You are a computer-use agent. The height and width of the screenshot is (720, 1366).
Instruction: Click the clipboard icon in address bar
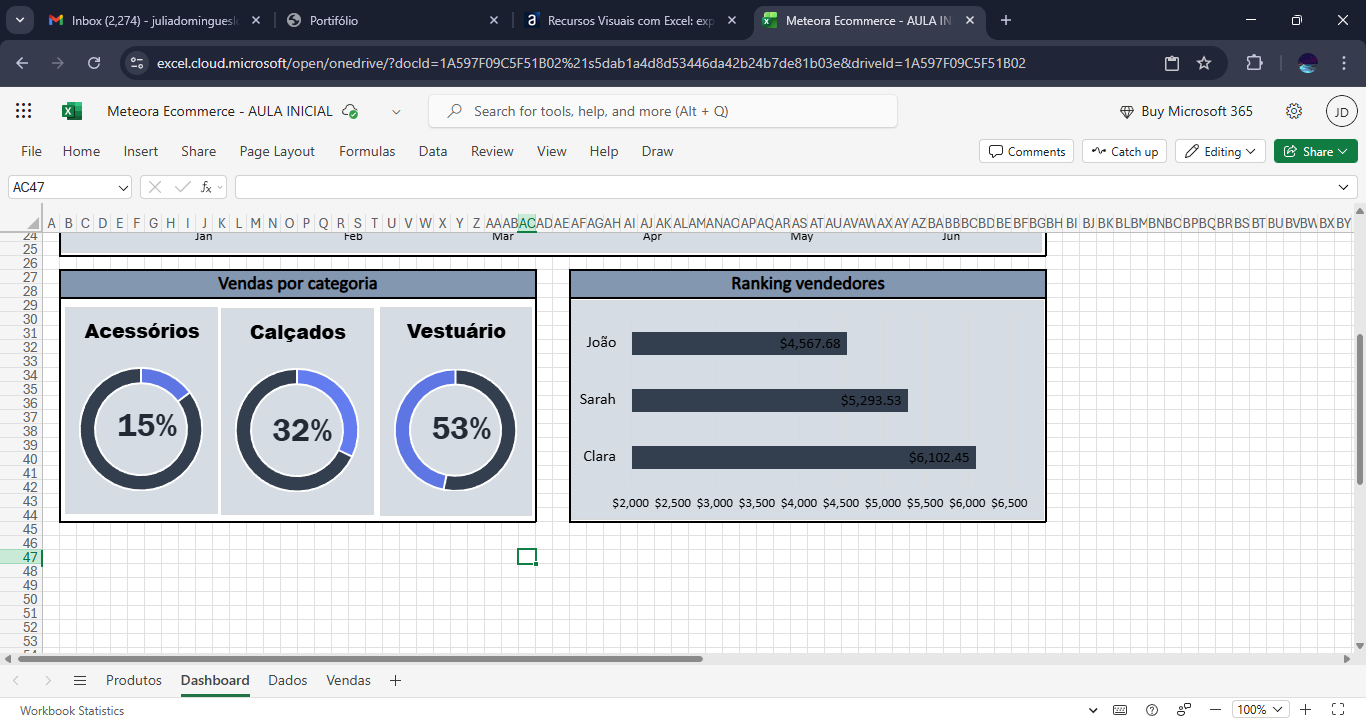click(x=1172, y=63)
